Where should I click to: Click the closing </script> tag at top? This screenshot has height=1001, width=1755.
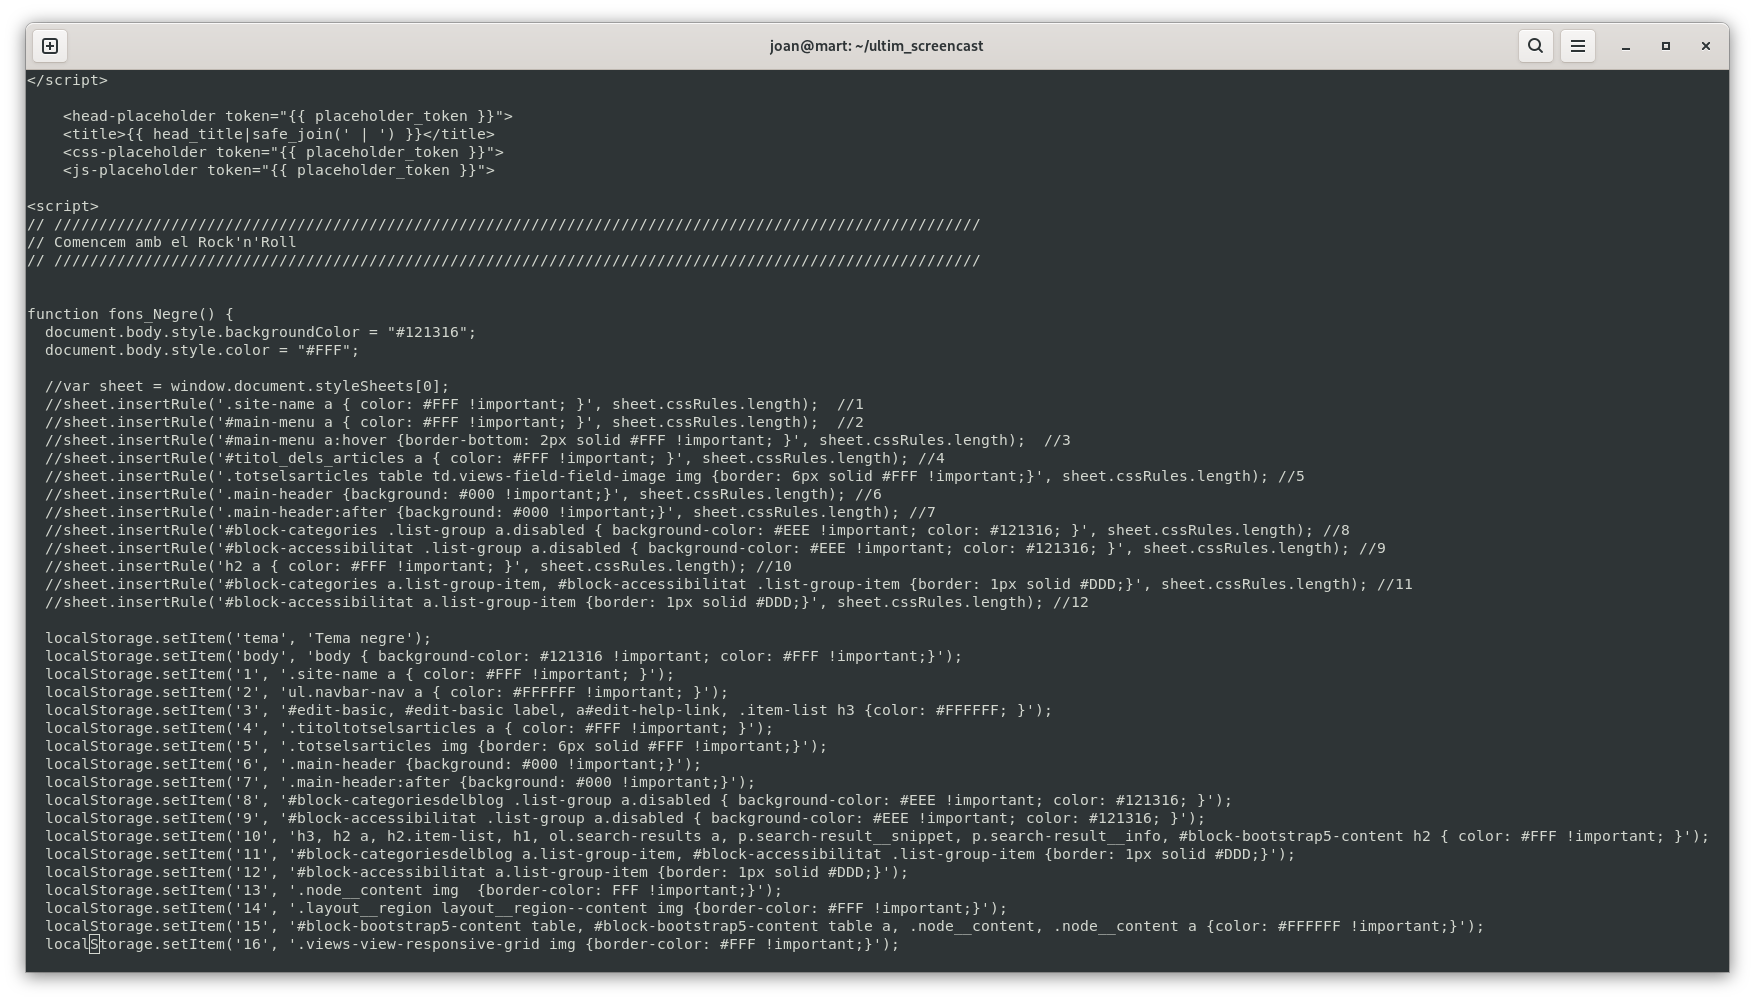coord(66,80)
